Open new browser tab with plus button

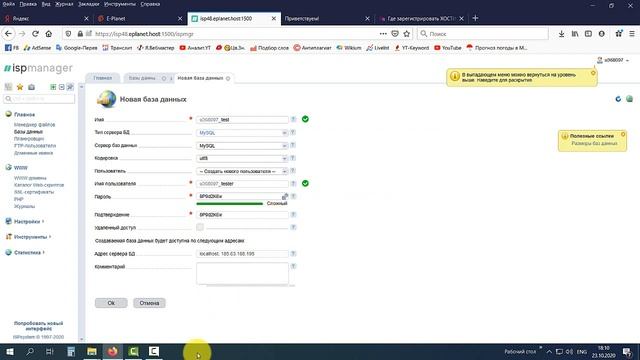pyautogui.click(x=475, y=18)
